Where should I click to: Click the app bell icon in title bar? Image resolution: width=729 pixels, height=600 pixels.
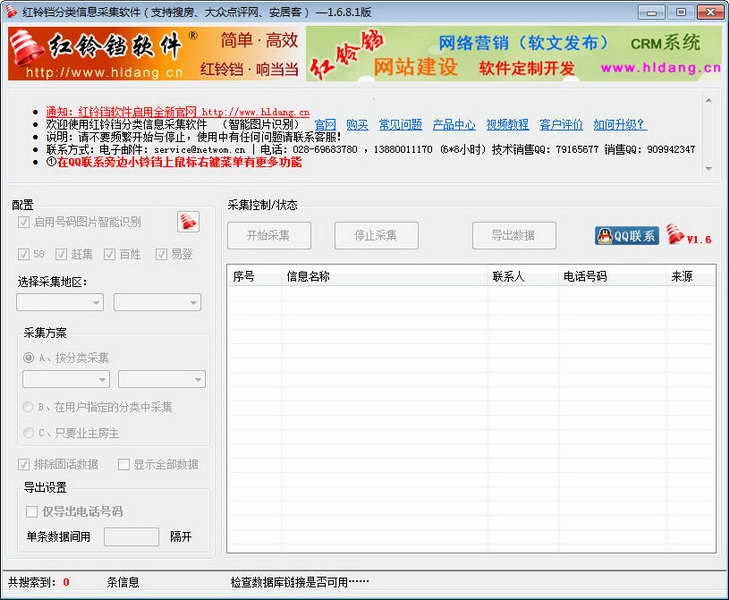pyautogui.click(x=11, y=12)
